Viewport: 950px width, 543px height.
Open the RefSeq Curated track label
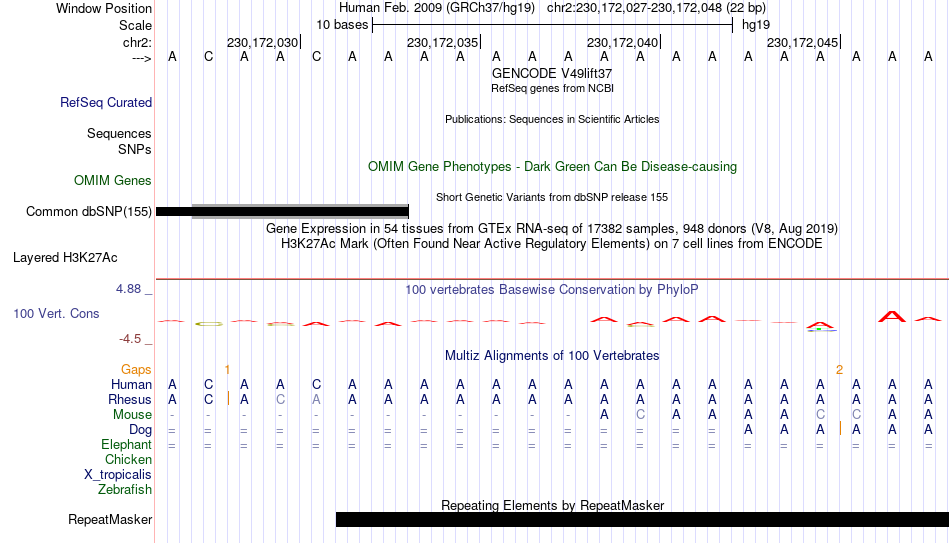point(105,102)
